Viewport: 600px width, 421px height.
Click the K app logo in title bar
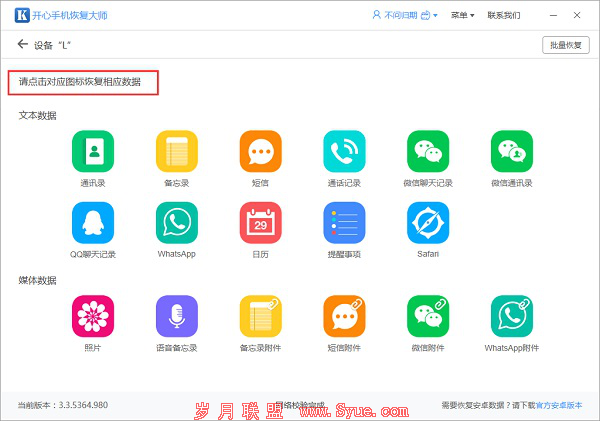click(22, 15)
